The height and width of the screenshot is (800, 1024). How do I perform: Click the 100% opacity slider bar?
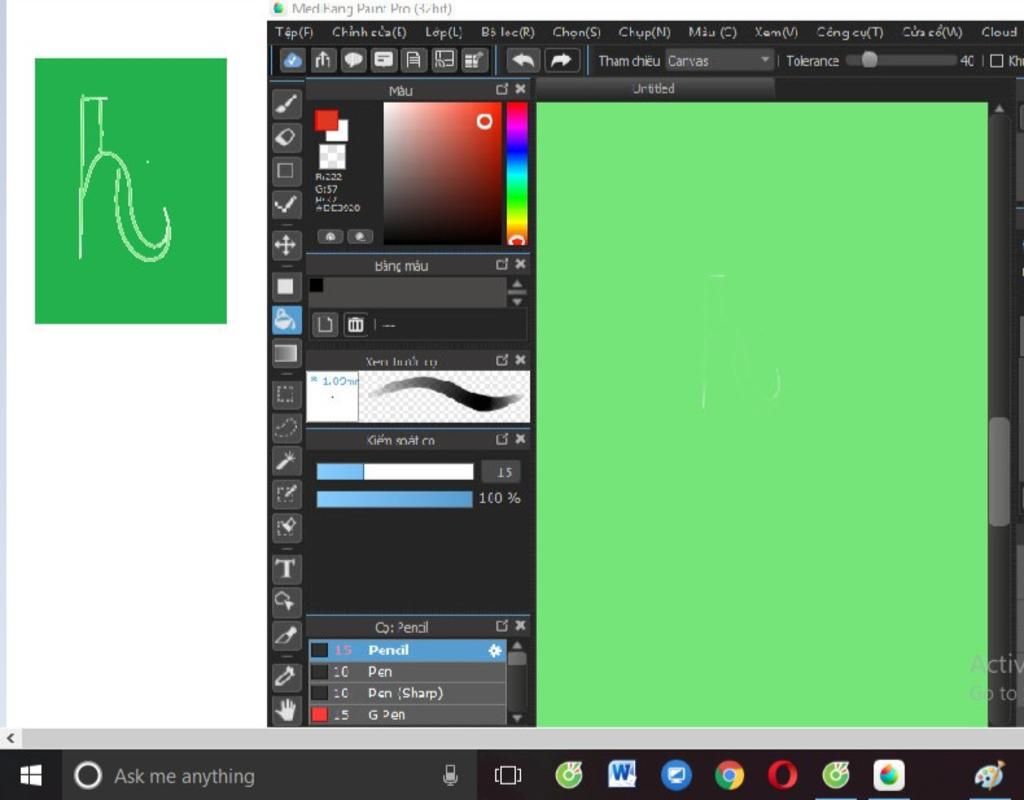click(395, 498)
